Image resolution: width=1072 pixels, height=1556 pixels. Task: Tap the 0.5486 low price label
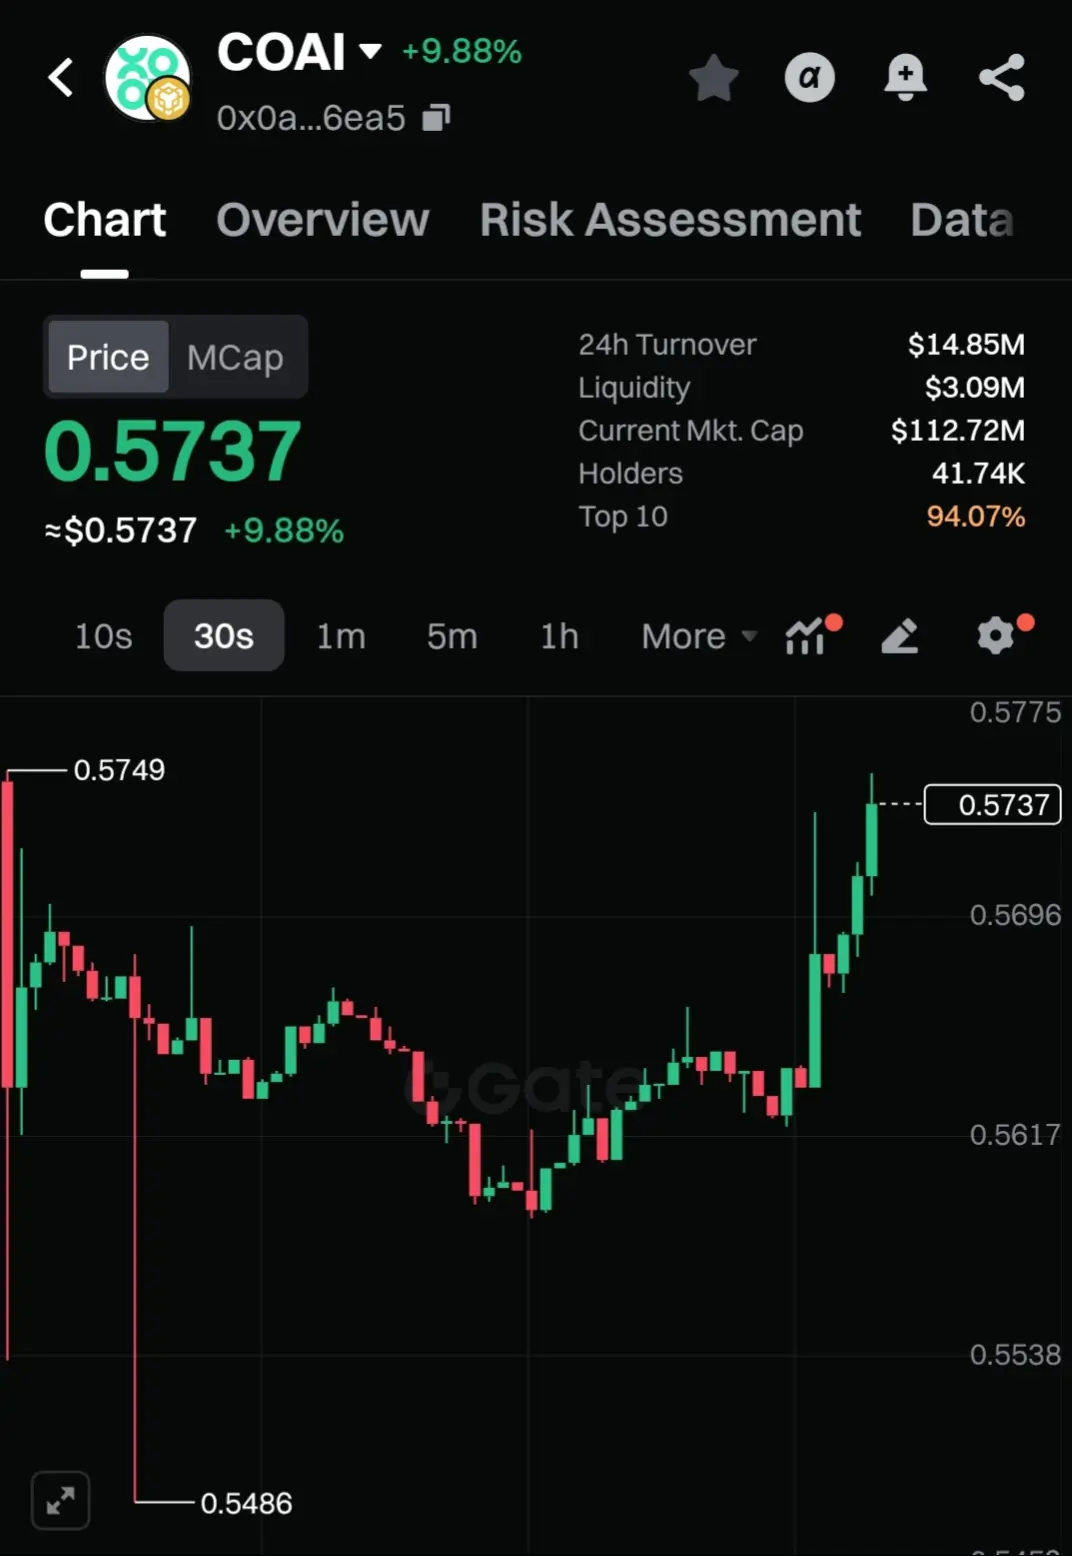click(x=246, y=1503)
